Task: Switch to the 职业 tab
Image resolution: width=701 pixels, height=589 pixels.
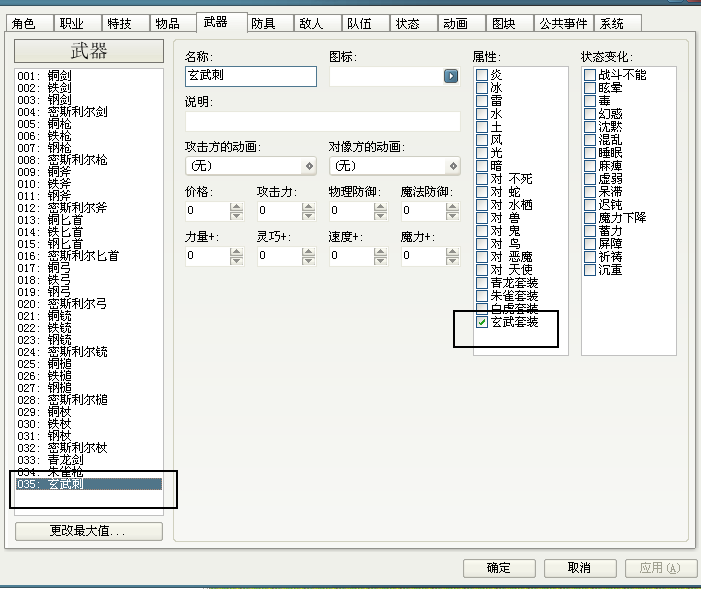Action: click(x=77, y=23)
